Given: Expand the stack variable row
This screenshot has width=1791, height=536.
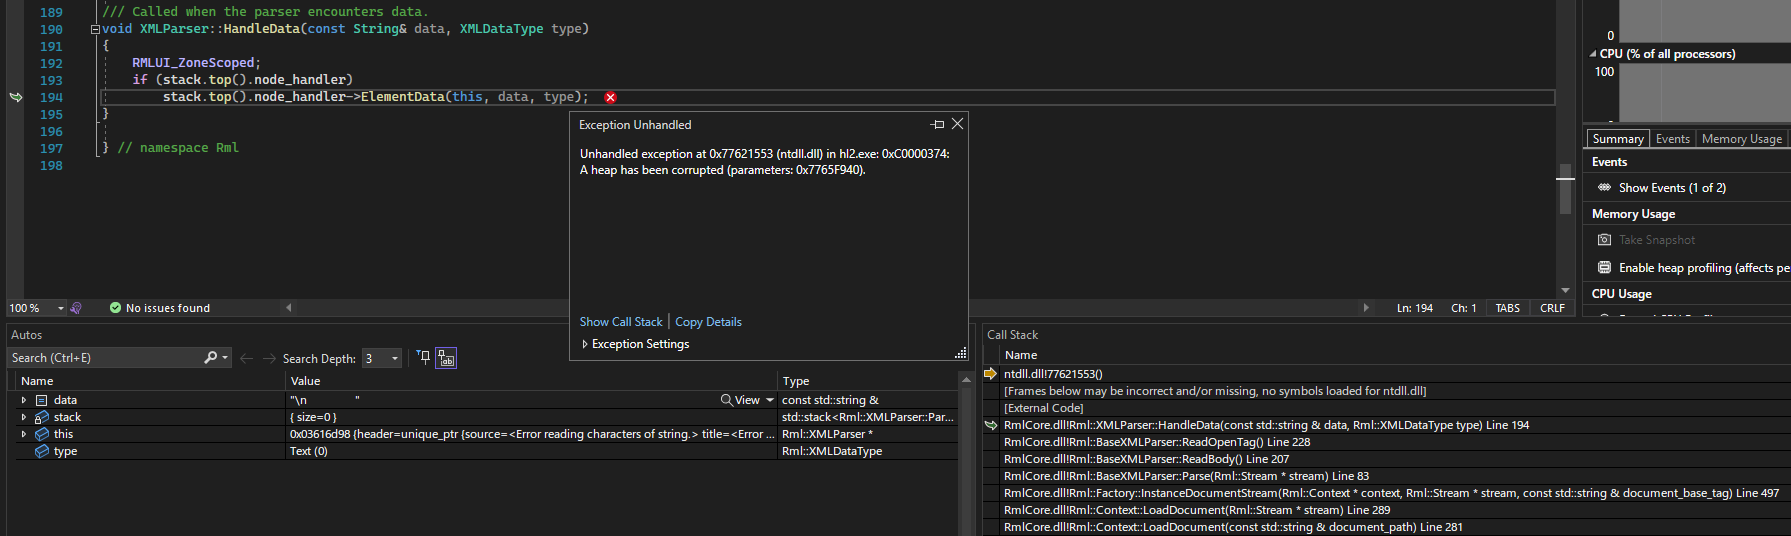Looking at the screenshot, I should point(24,417).
